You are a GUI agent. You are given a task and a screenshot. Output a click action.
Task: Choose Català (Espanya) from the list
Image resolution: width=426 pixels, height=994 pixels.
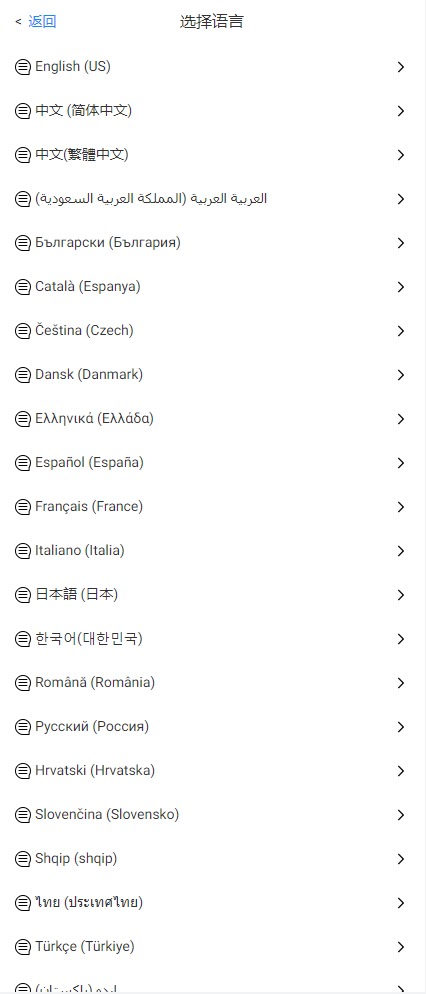point(213,287)
